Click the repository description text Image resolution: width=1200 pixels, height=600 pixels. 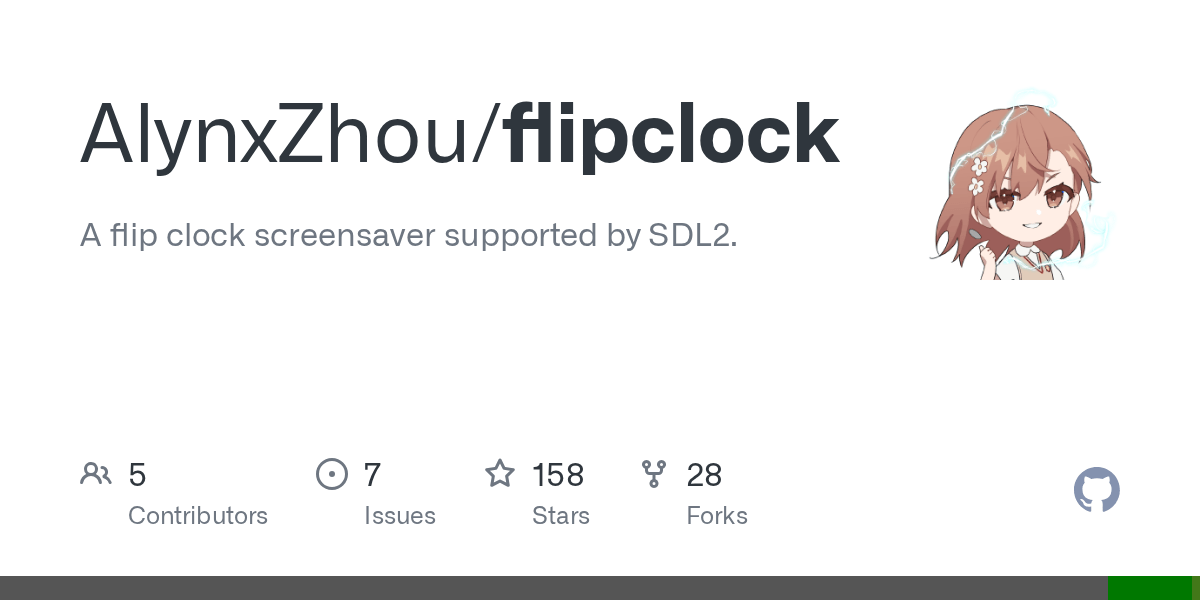[x=408, y=236]
